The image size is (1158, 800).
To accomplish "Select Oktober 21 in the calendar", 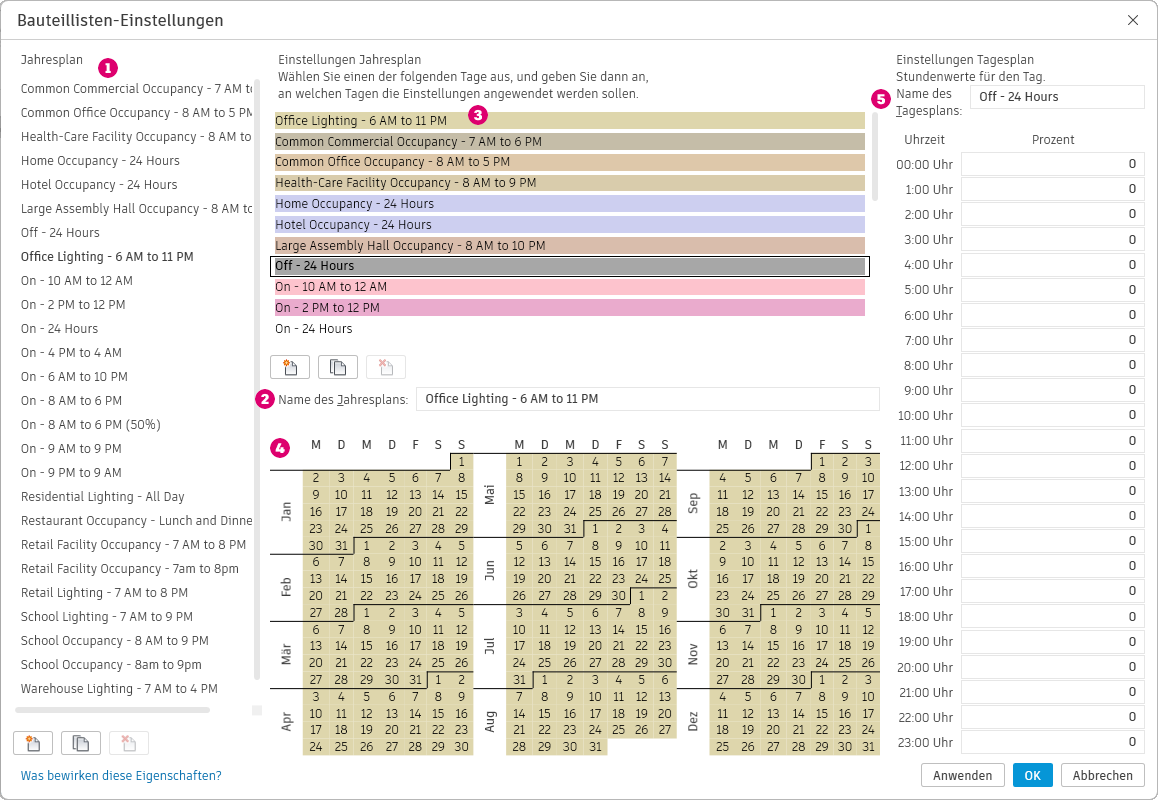I will coord(845,579).
